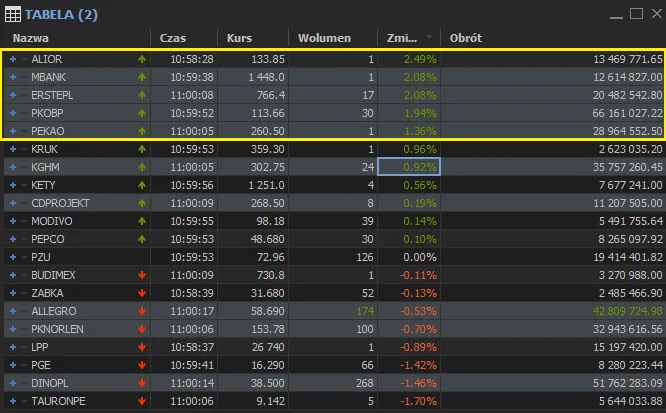Click the DINOPL time 11:00:14
The width and height of the screenshot is (666, 413).
192,383
